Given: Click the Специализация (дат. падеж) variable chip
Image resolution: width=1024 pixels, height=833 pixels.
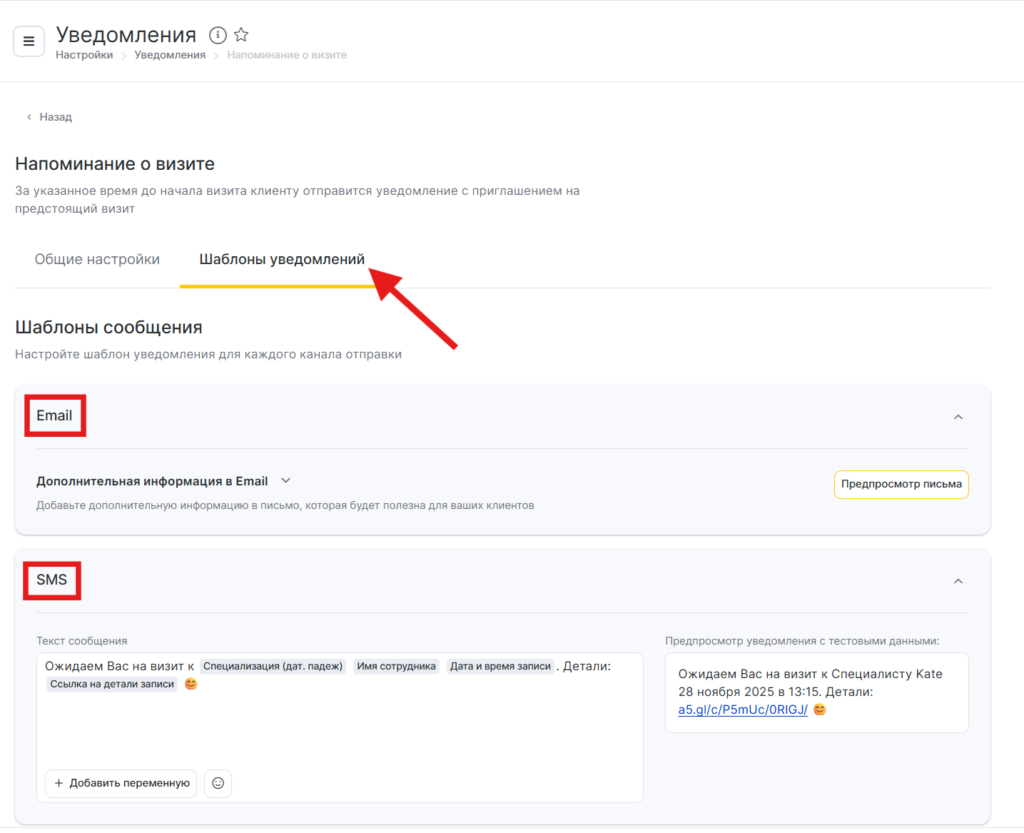Looking at the screenshot, I should coord(272,666).
